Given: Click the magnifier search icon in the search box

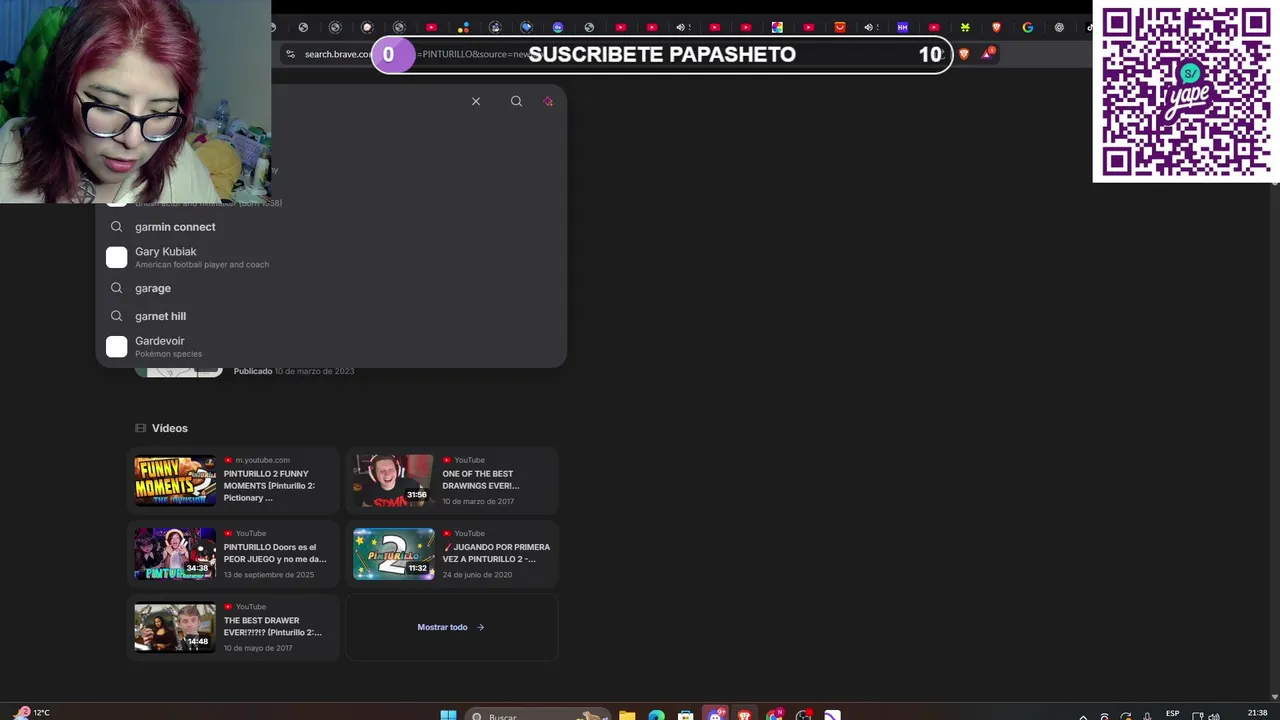Looking at the screenshot, I should pyautogui.click(x=516, y=101).
